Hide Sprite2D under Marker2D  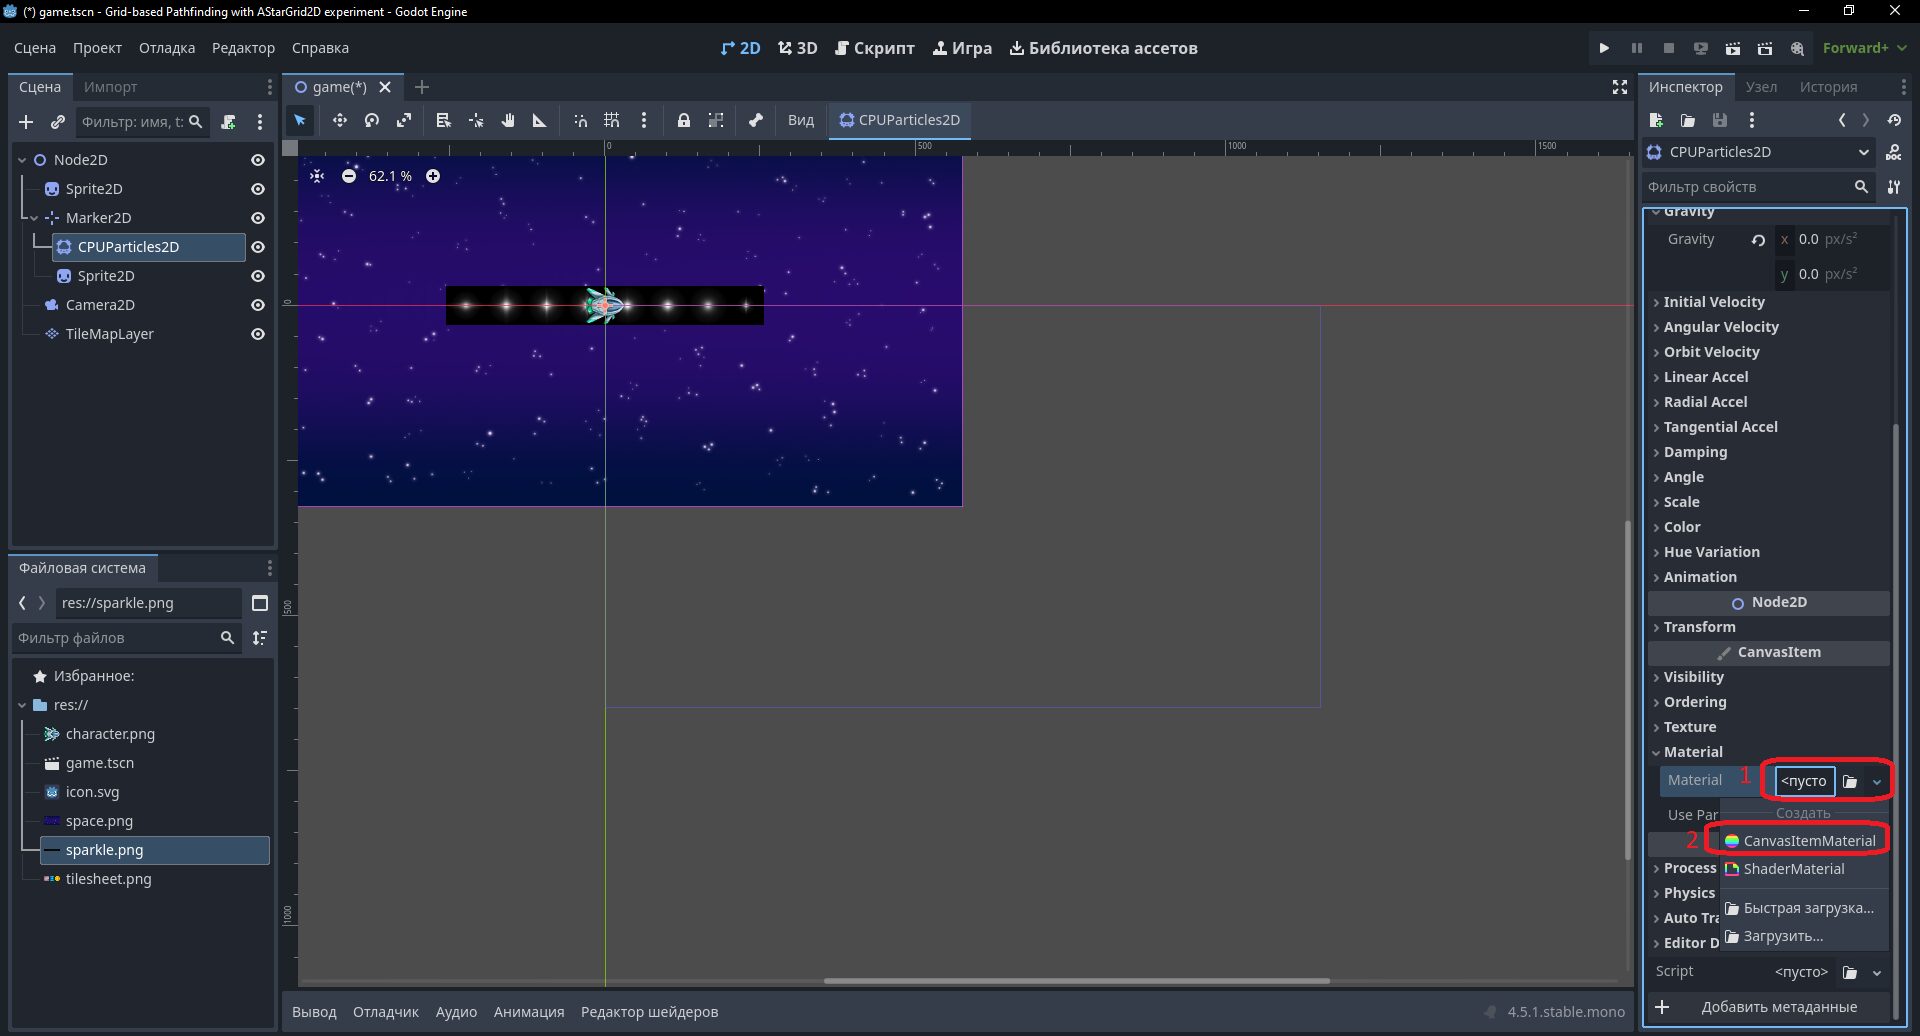pos(258,276)
